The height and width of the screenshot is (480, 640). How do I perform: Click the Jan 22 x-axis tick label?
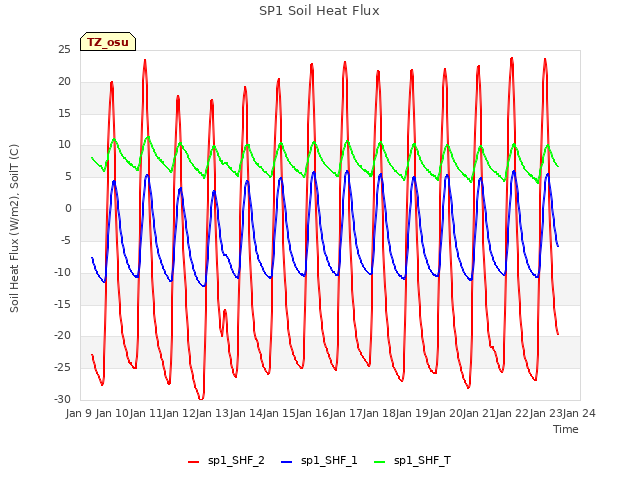point(512,413)
